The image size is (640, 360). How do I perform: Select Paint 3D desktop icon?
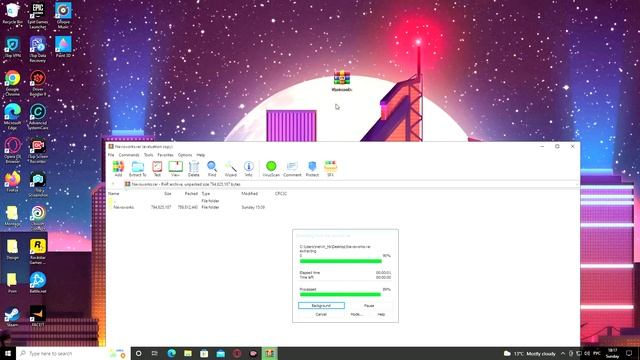pyautogui.click(x=63, y=47)
